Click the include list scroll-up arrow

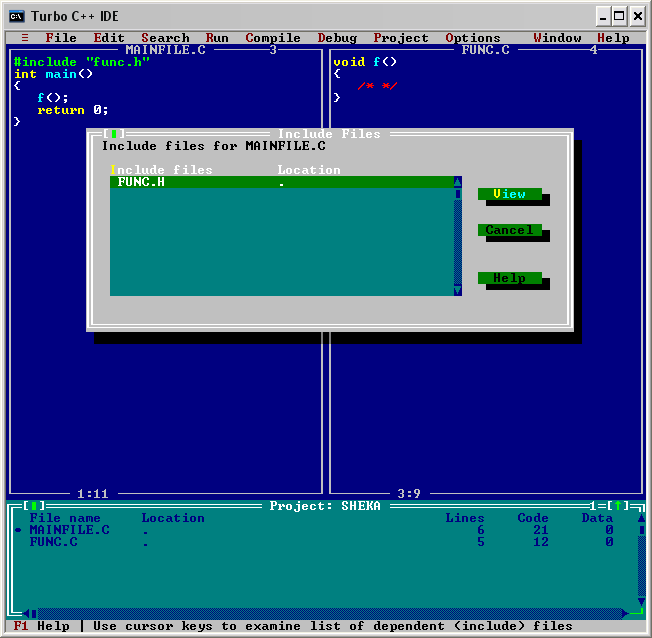pos(457,182)
